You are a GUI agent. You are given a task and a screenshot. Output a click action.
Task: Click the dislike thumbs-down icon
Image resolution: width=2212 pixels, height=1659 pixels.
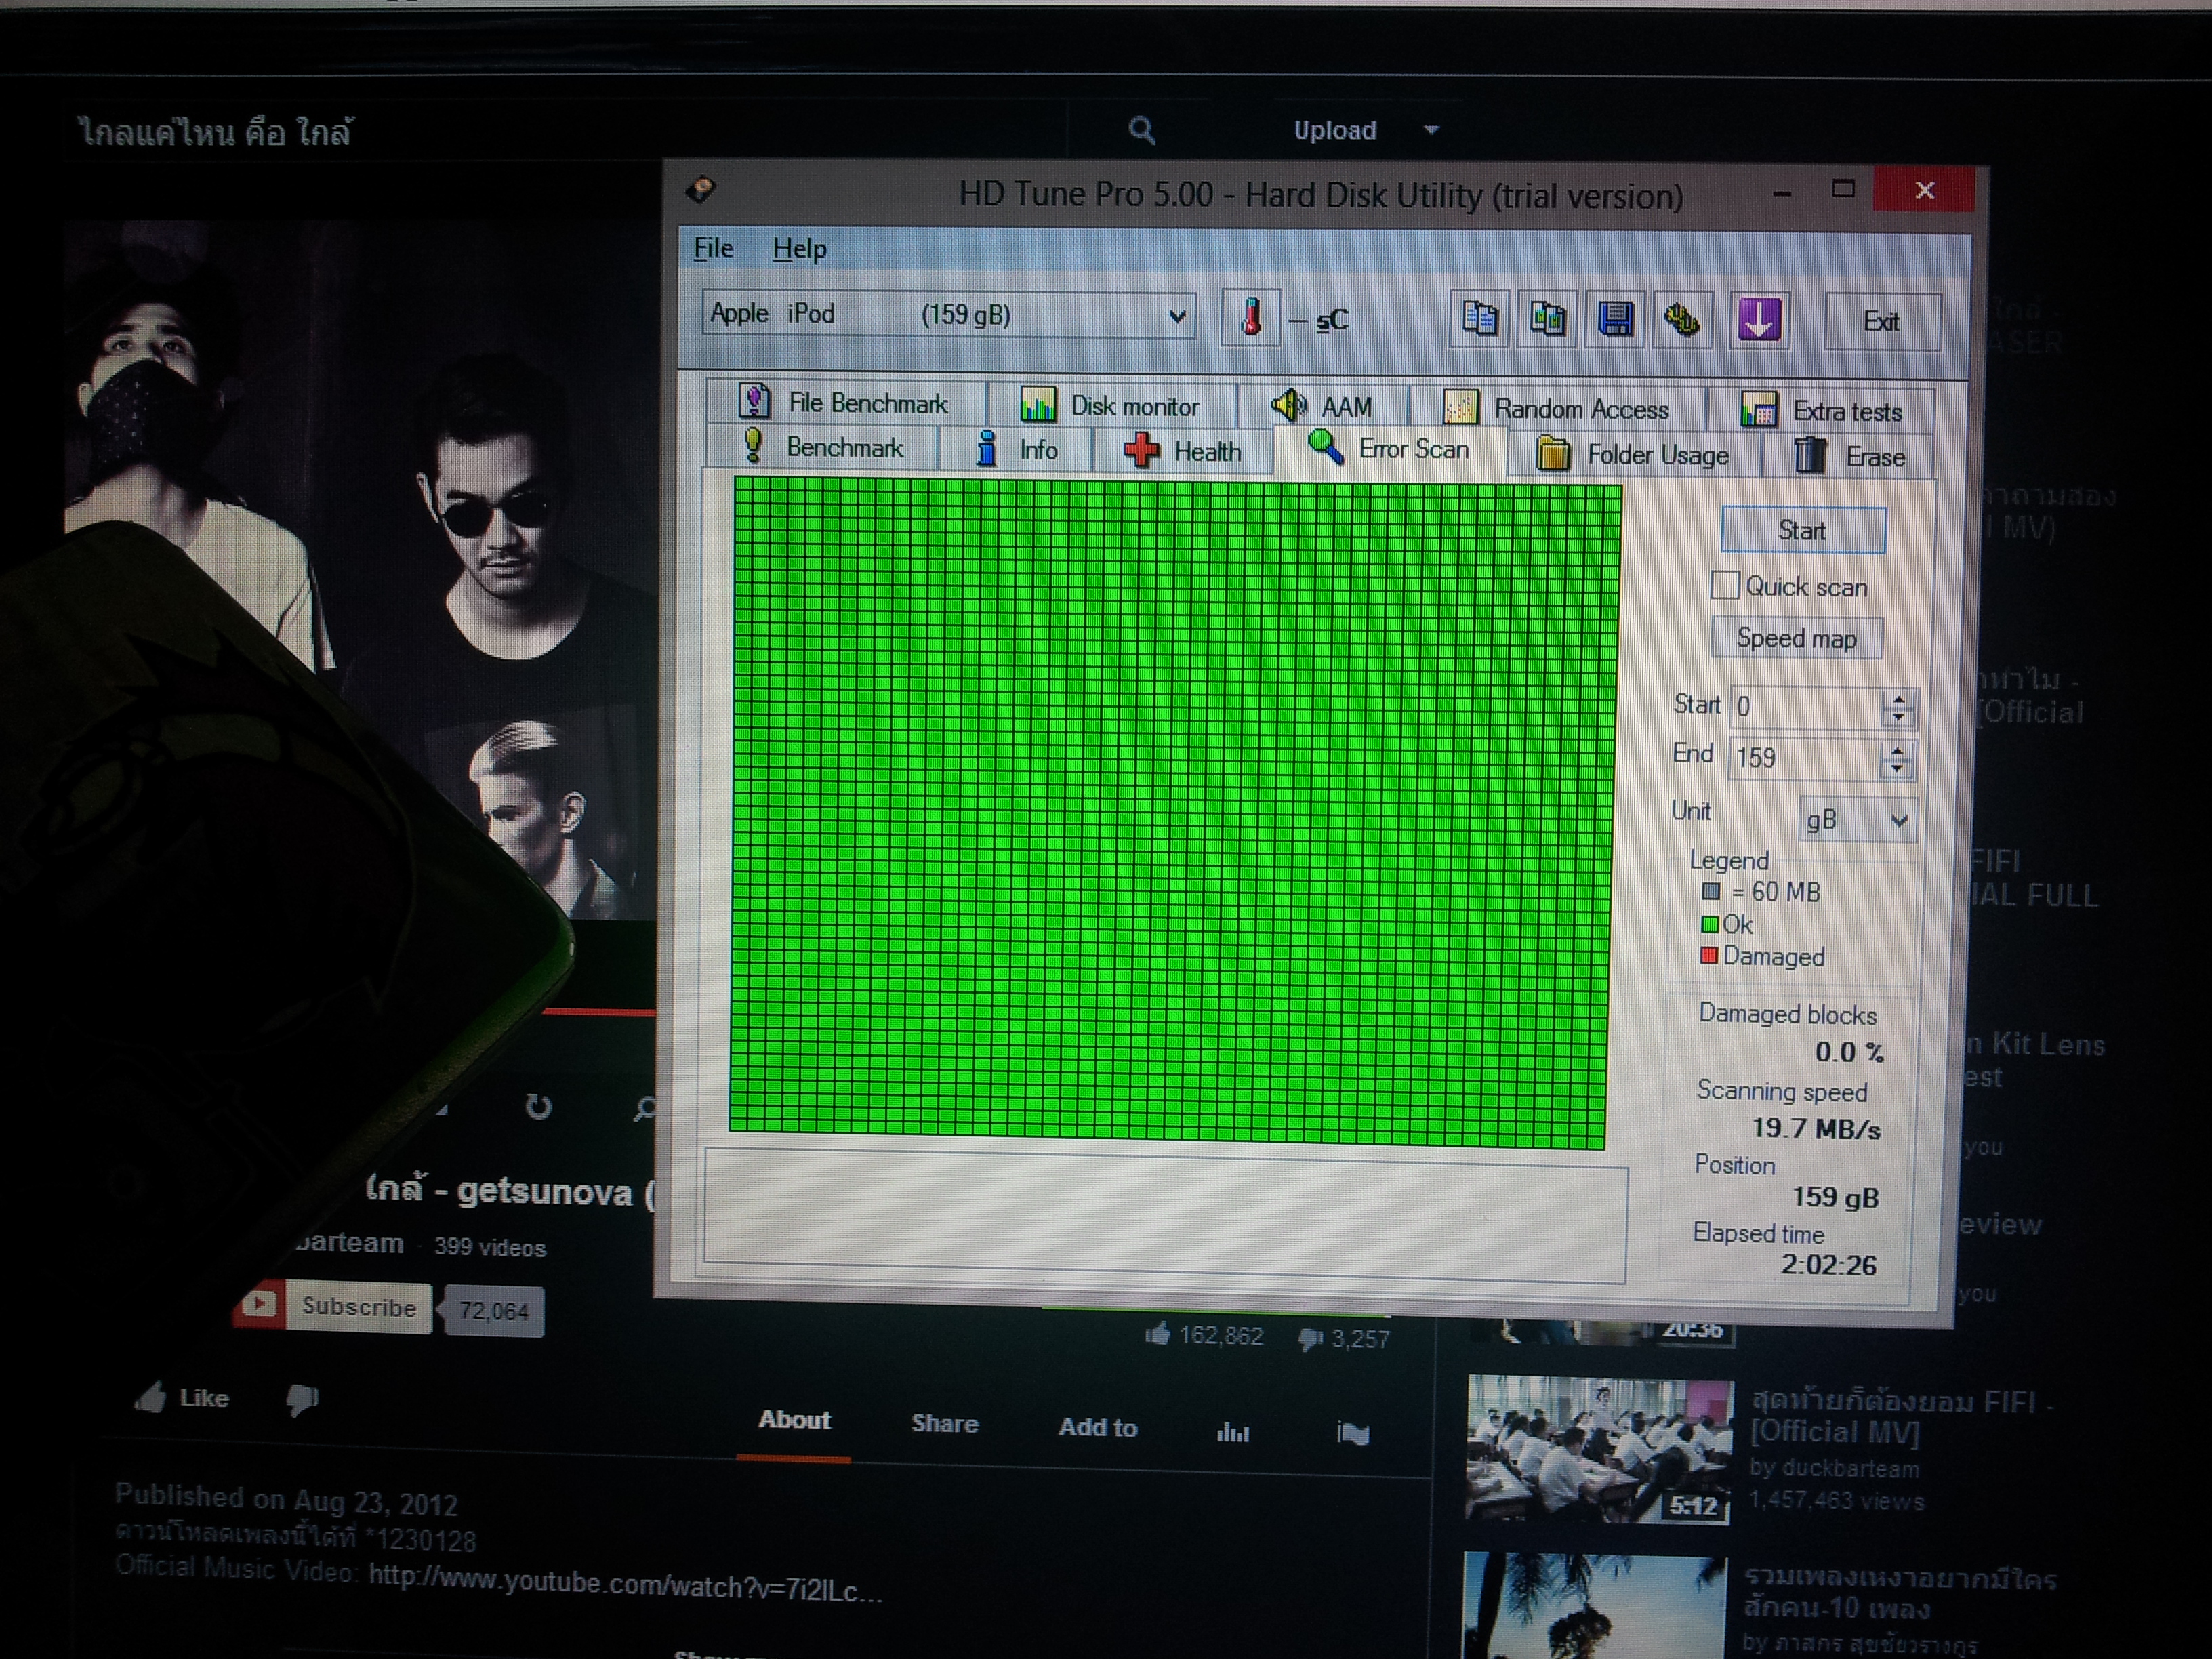point(301,1399)
